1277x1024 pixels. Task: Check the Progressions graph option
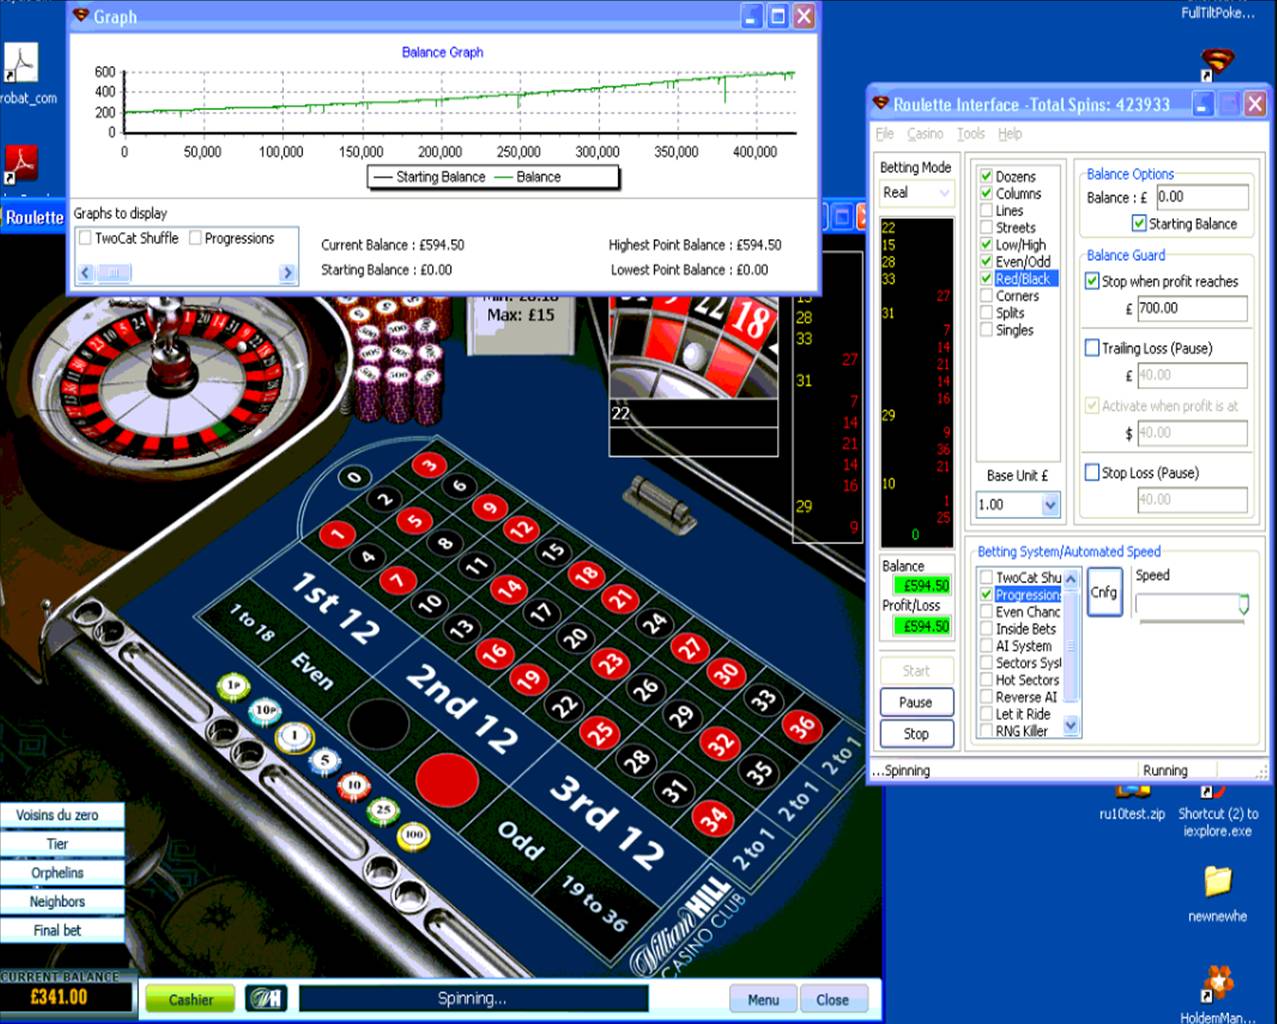point(196,238)
